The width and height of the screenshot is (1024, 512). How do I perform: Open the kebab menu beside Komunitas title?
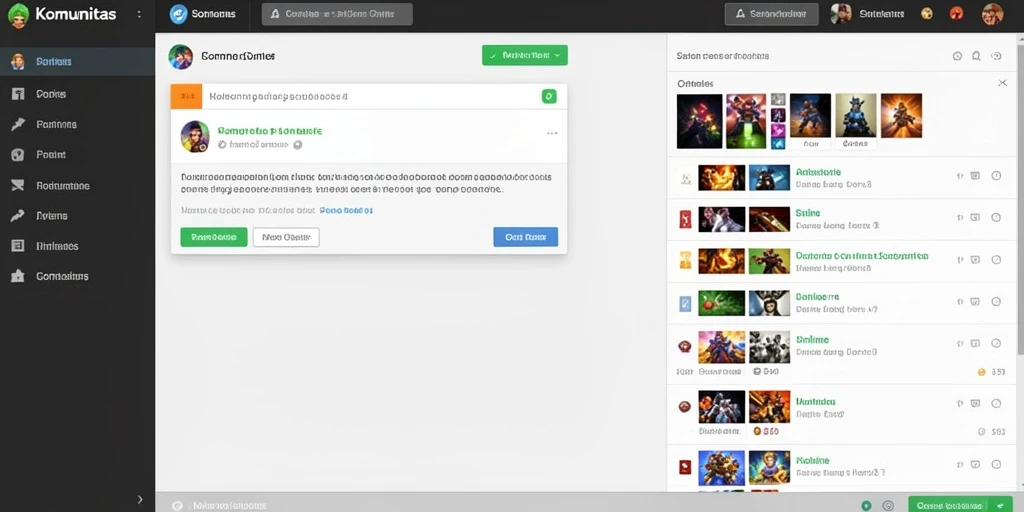tap(139, 14)
